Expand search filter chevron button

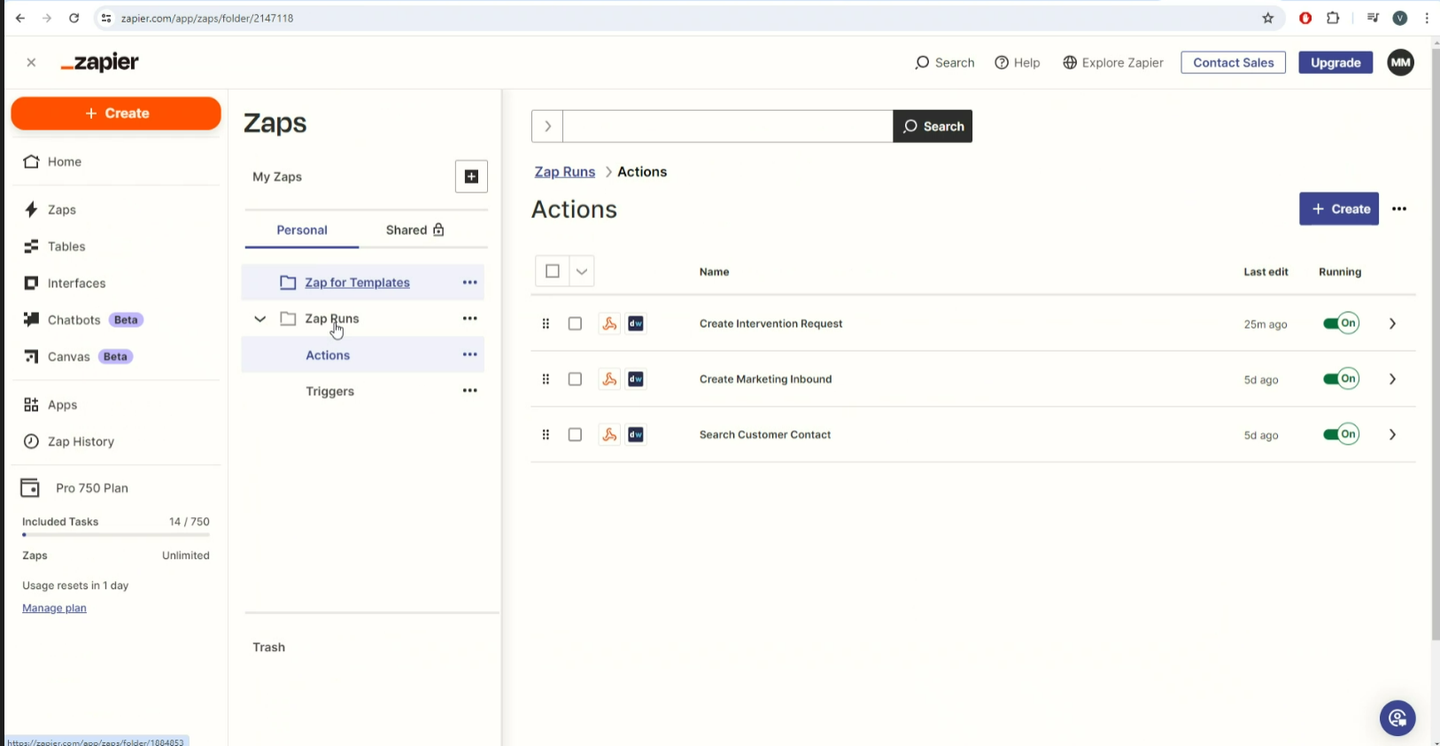click(547, 126)
